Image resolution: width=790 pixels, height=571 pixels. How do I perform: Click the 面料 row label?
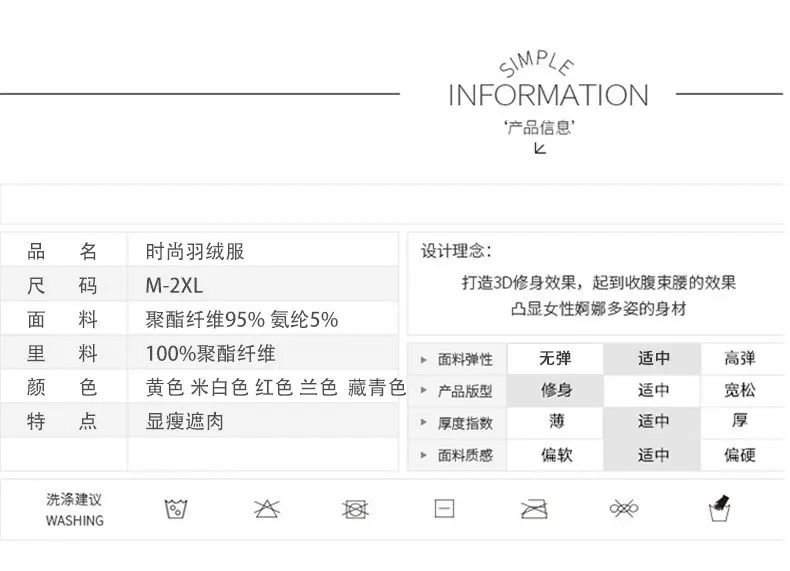(61, 320)
